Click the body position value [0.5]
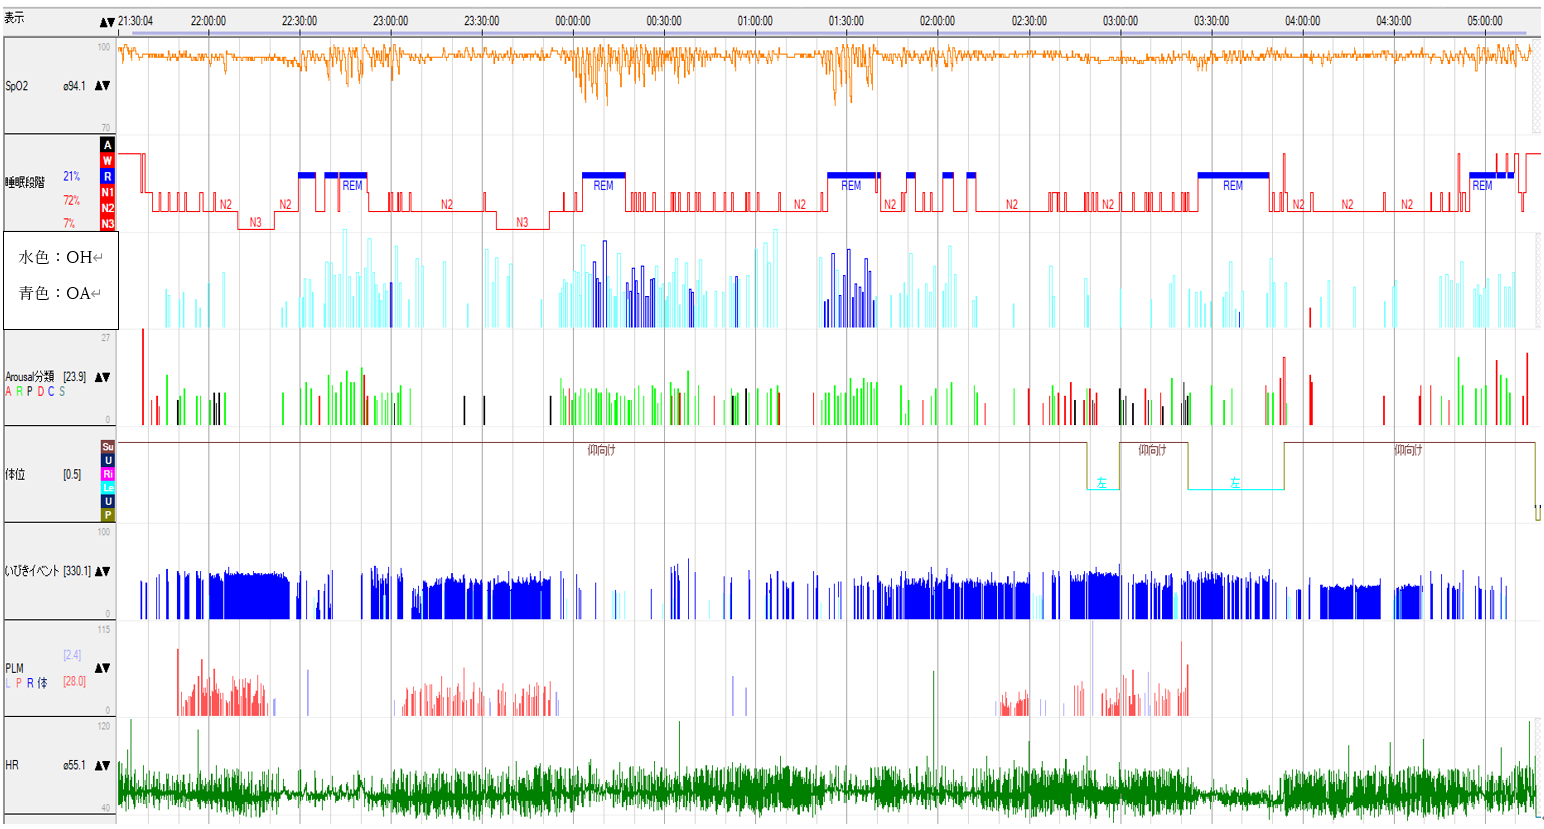This screenshot has height=829, width=1544. pos(72,474)
